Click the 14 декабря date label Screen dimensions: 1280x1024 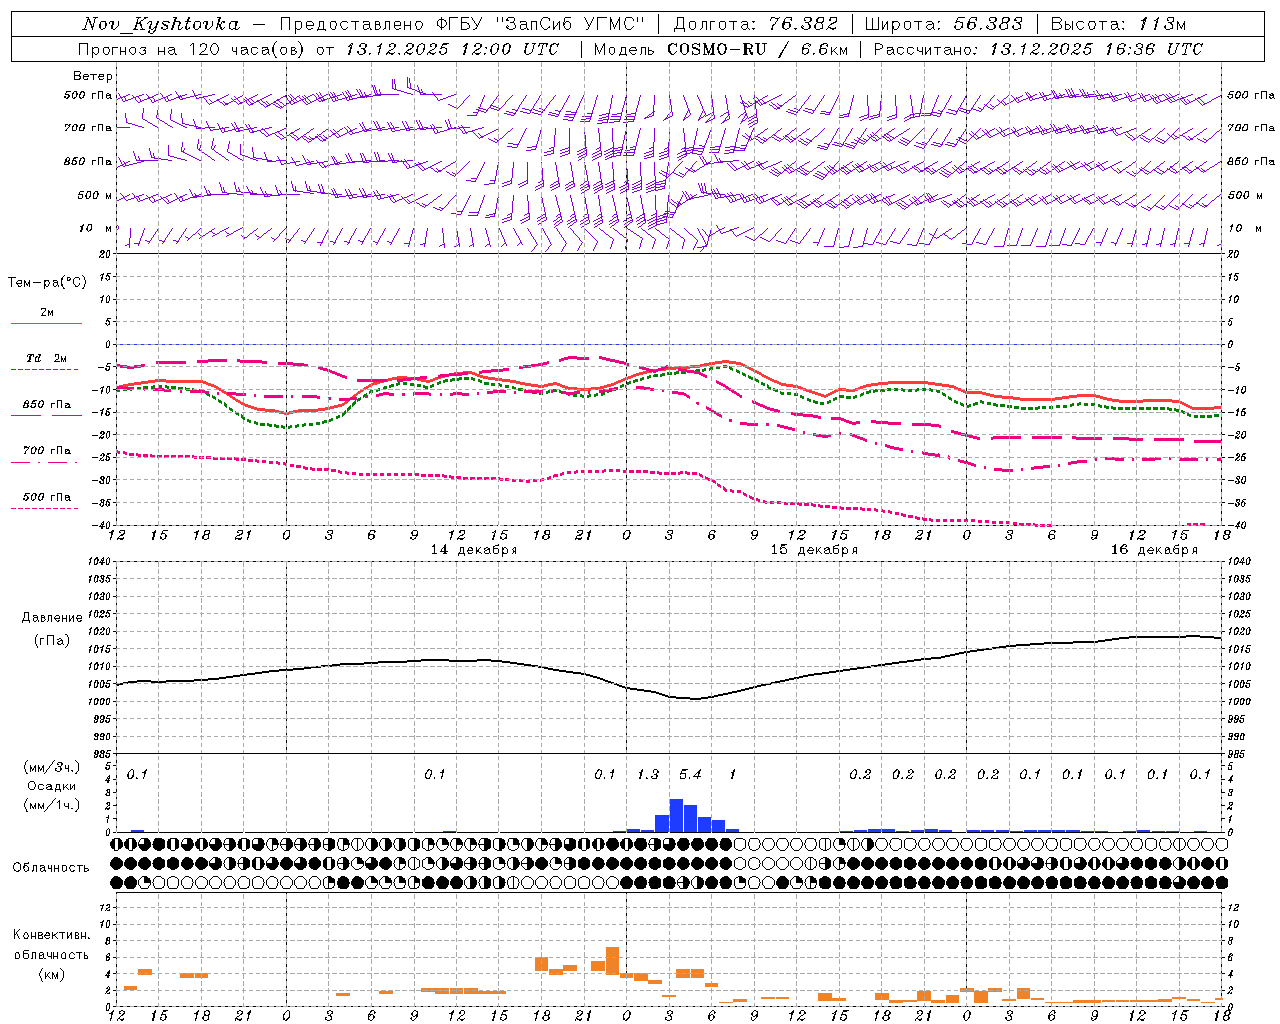point(474,550)
